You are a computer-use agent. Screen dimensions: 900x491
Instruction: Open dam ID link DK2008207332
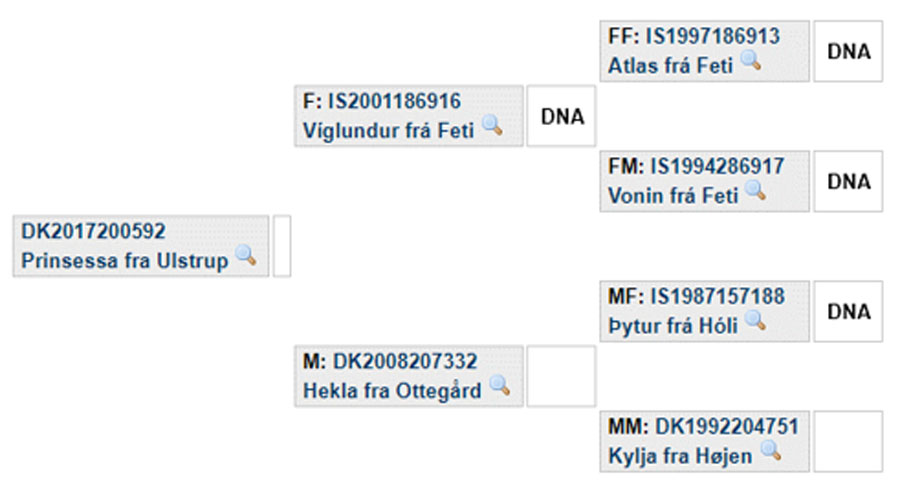click(405, 362)
